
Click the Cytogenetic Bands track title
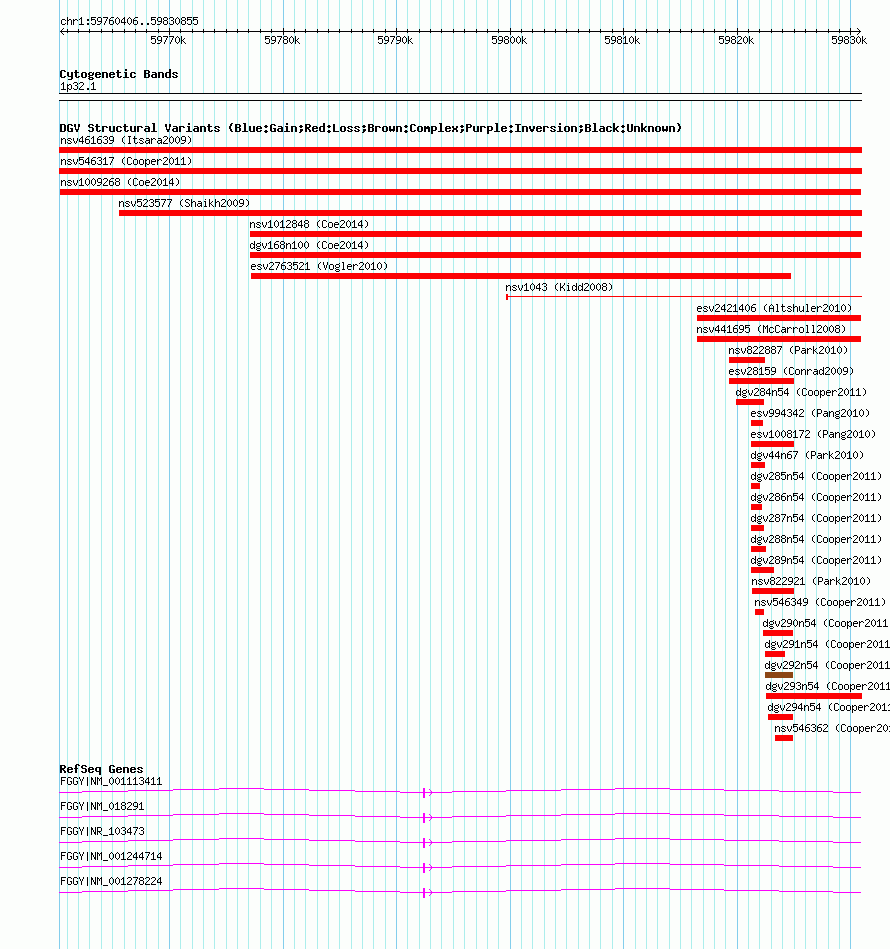click(119, 74)
